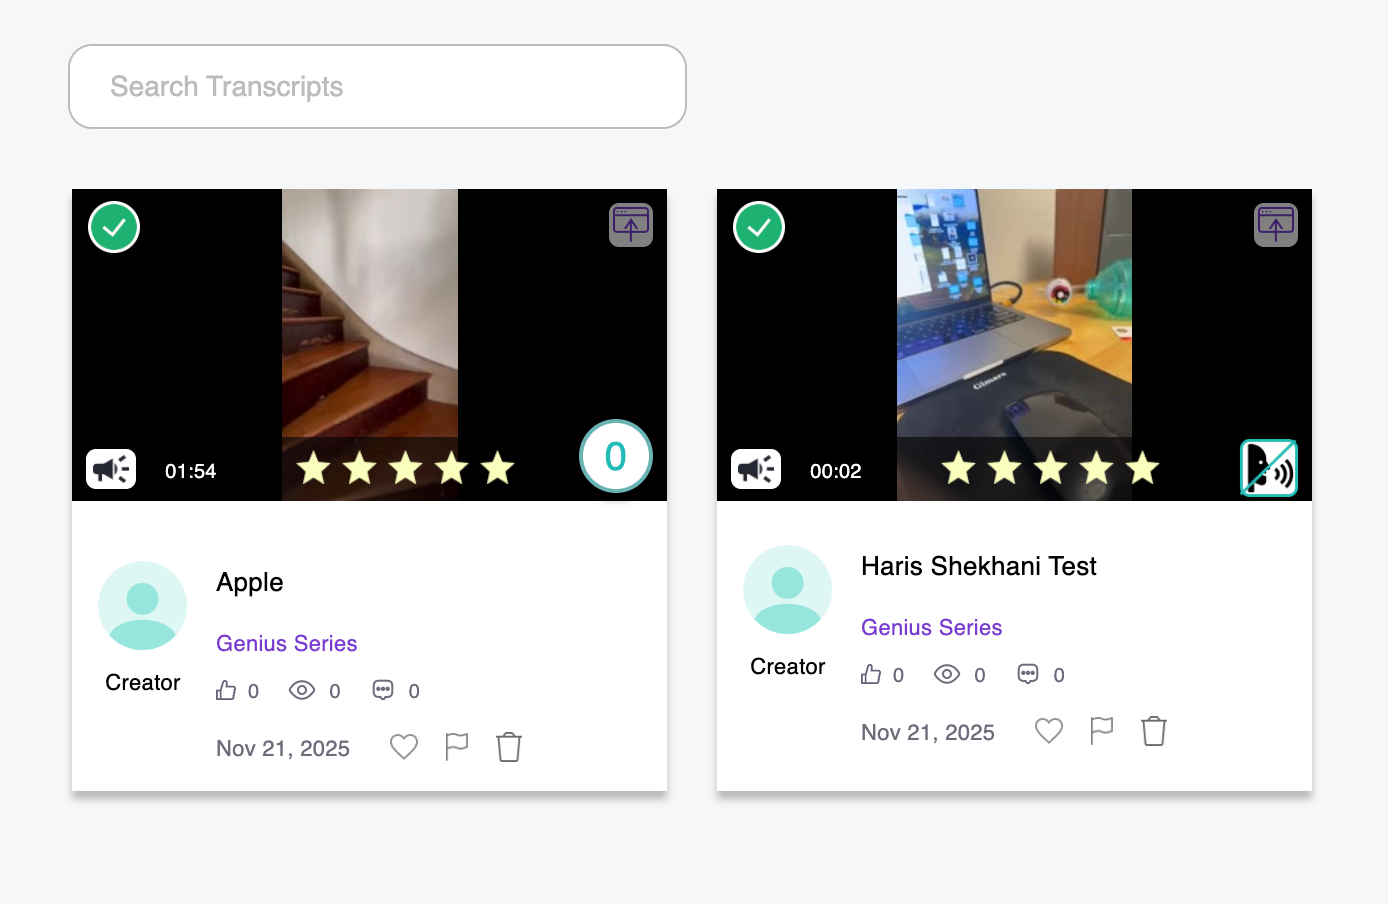The image size is (1388, 904).
Task: Favorite the Apple video using the heart icon
Action: 404,746
